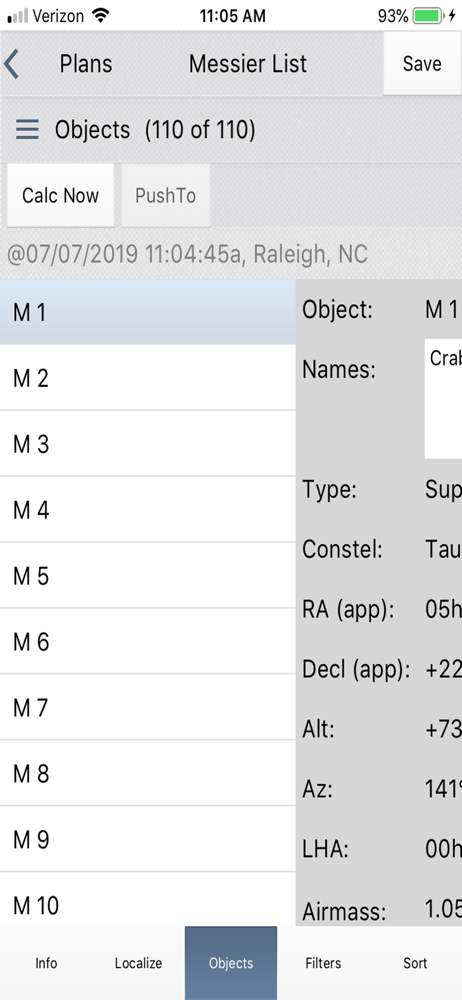Tap the Wi-Fi icon in status bar
This screenshot has height=1000, width=462.
(101, 16)
